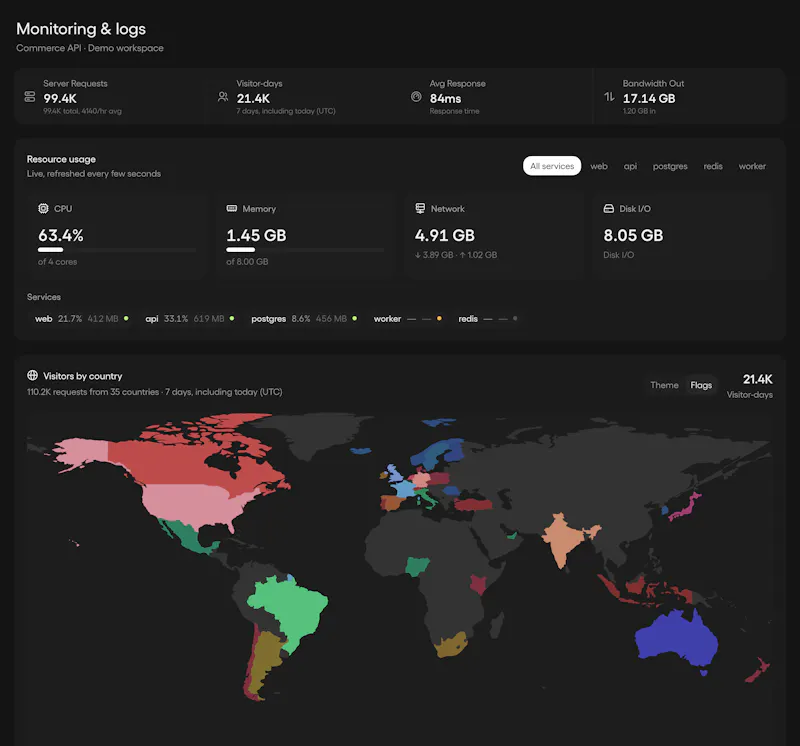Filter resource usage by redis tab
The height and width of the screenshot is (746, 800).
pyautogui.click(x=713, y=166)
